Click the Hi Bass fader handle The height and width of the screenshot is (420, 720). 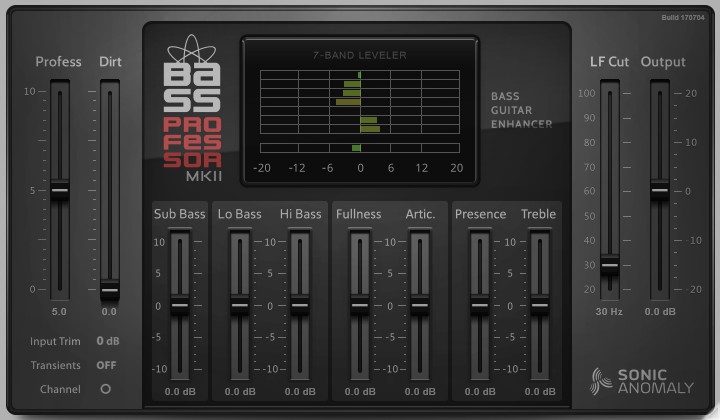300,306
